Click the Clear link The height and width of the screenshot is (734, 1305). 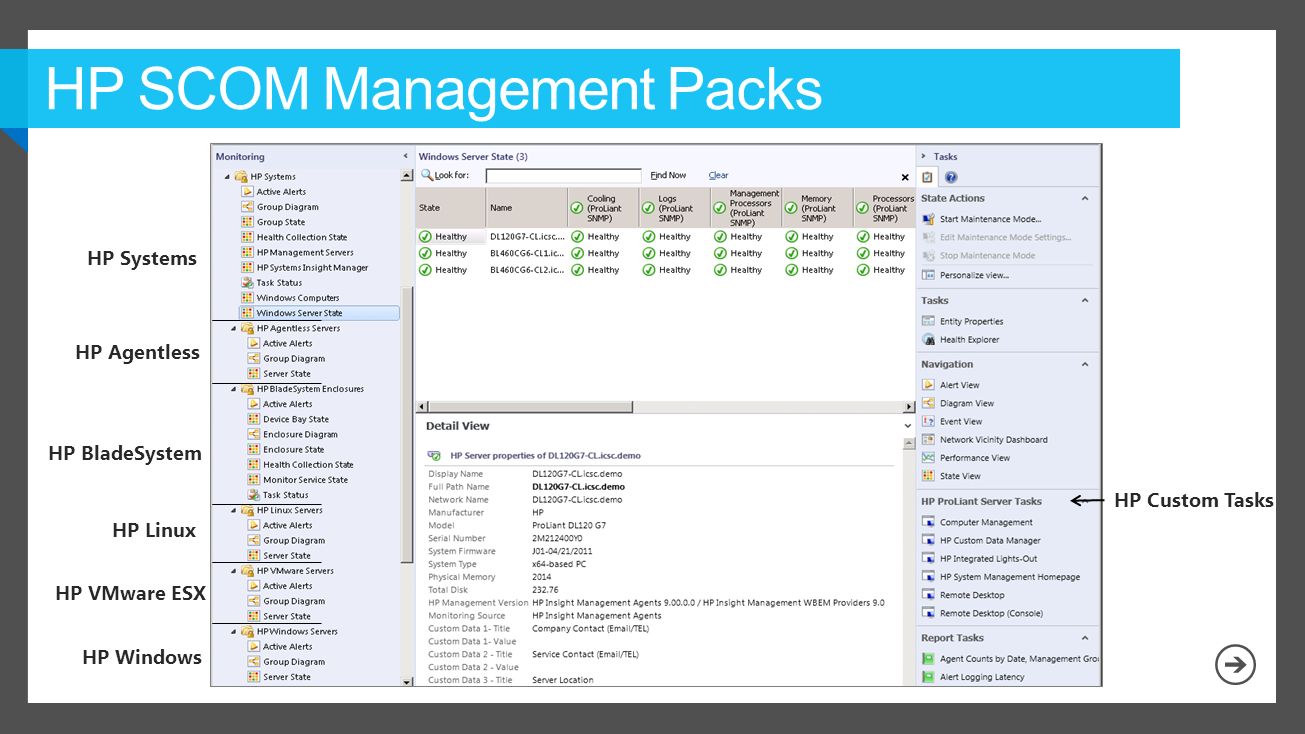click(x=718, y=175)
